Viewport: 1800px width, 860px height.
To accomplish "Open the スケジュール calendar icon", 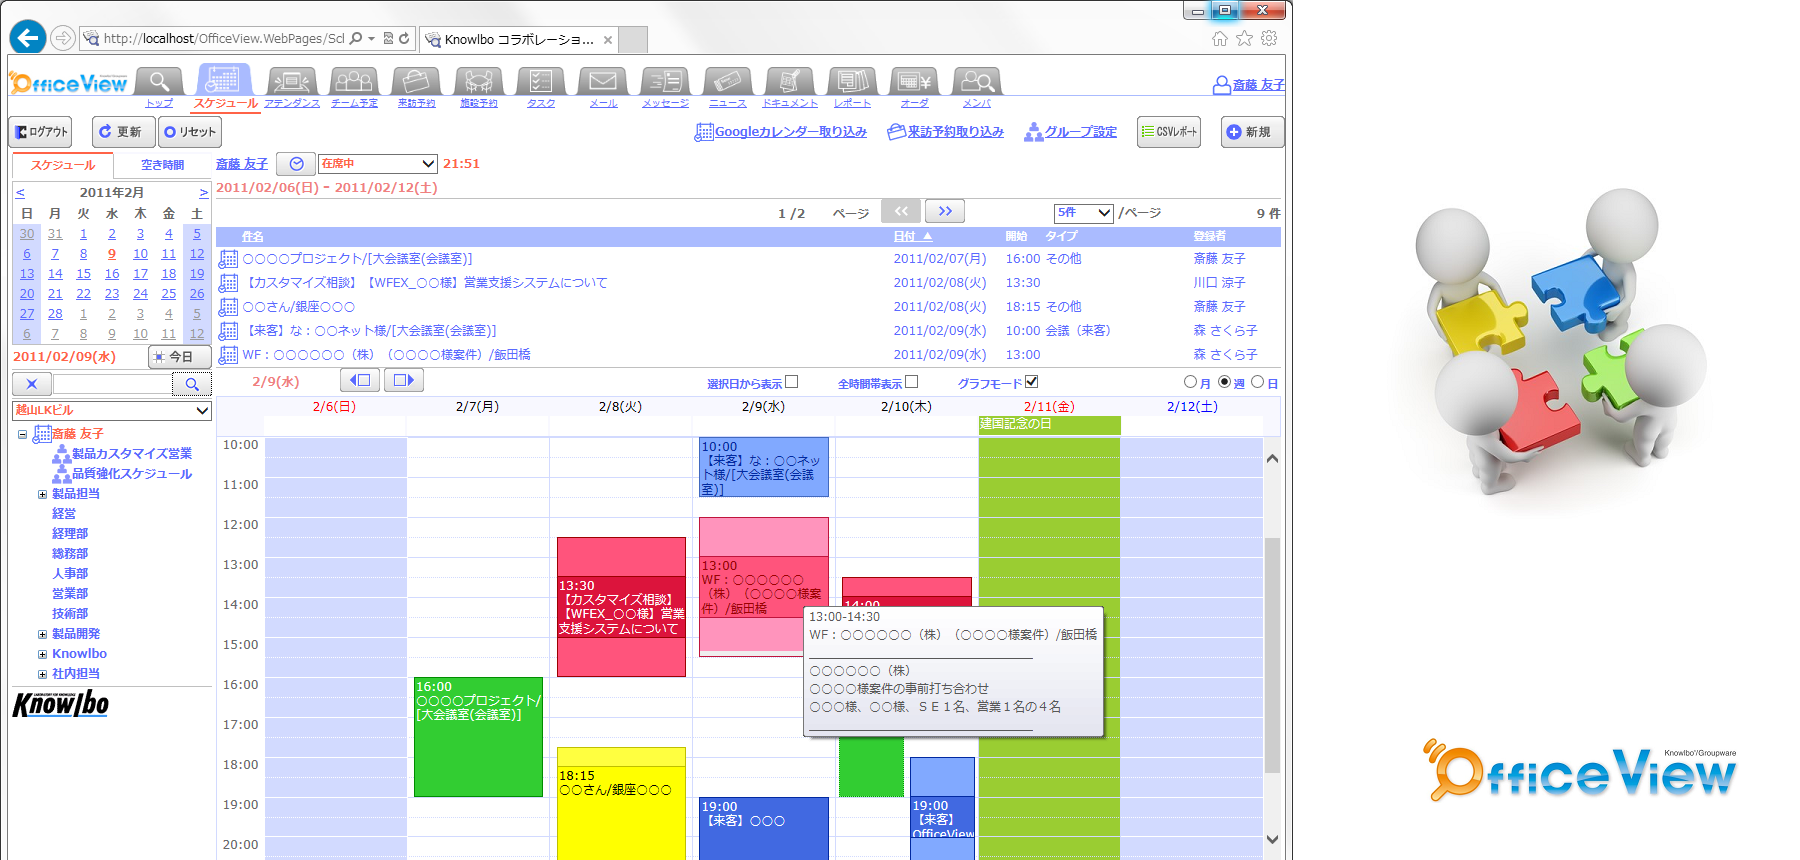I will pos(222,80).
